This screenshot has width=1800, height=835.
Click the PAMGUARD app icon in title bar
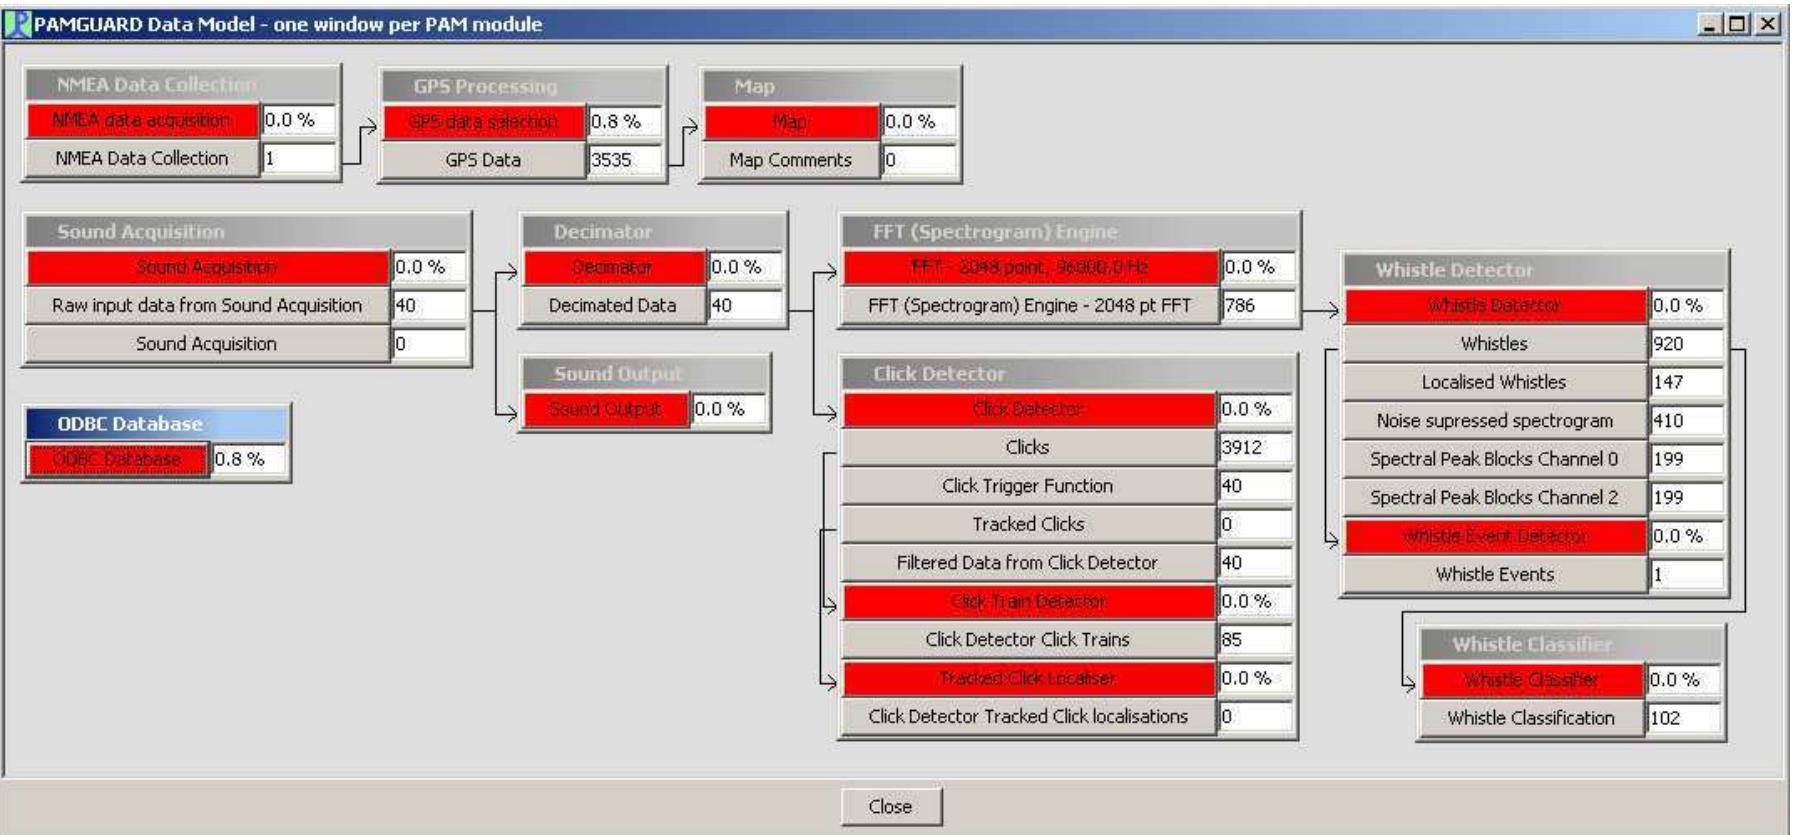(17, 24)
